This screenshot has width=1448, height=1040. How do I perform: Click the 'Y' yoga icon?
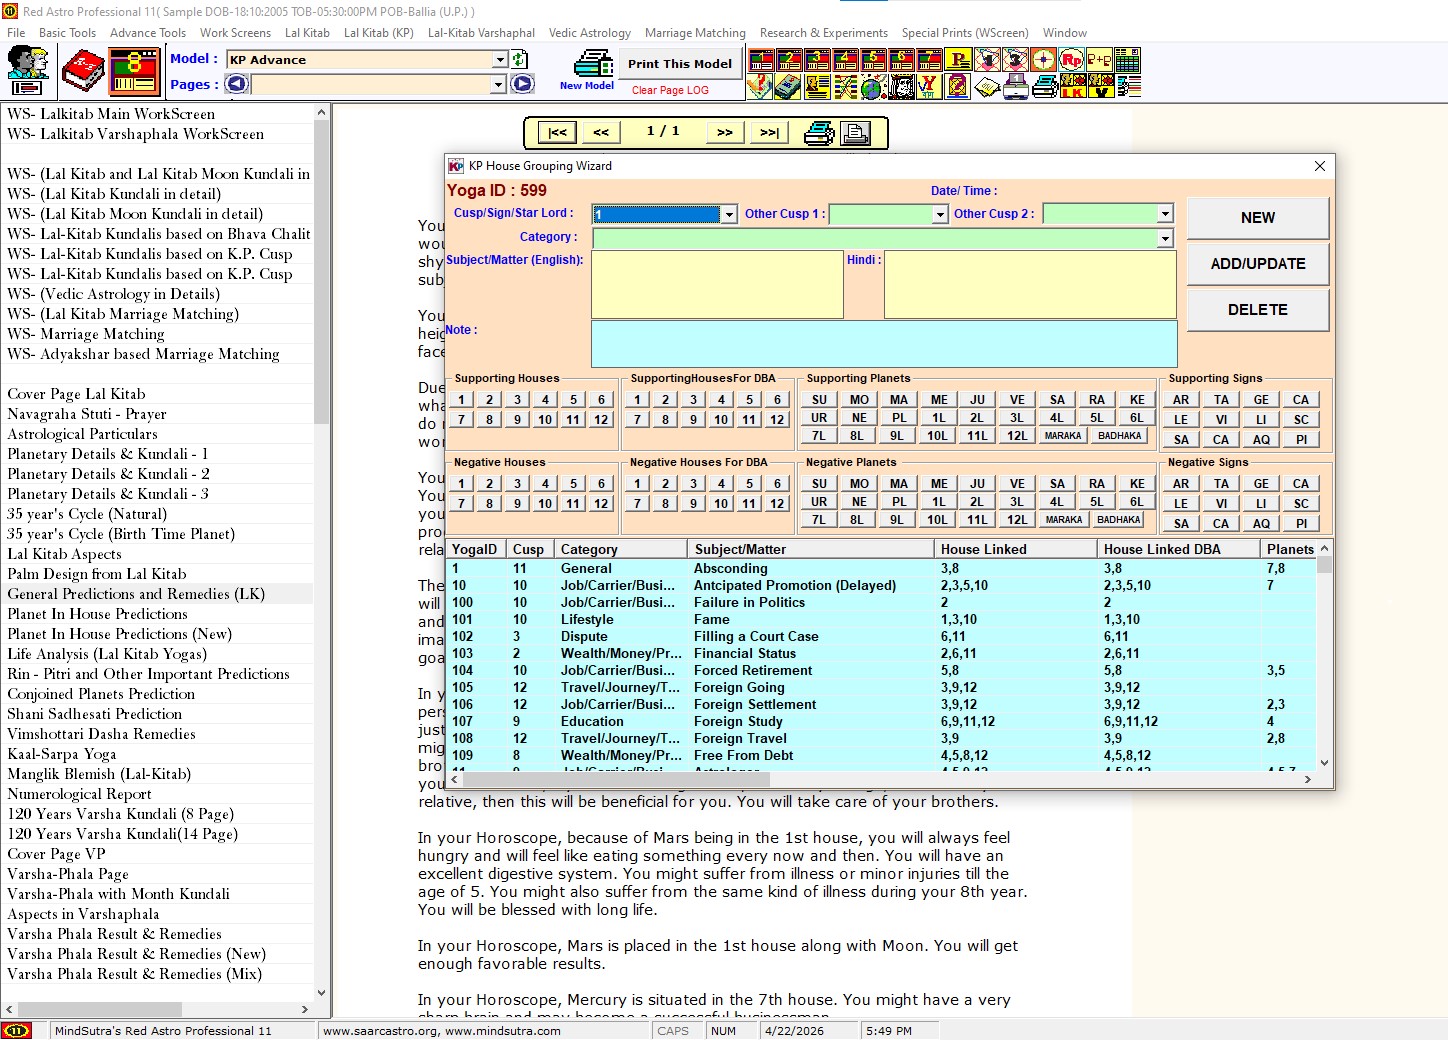[929, 87]
